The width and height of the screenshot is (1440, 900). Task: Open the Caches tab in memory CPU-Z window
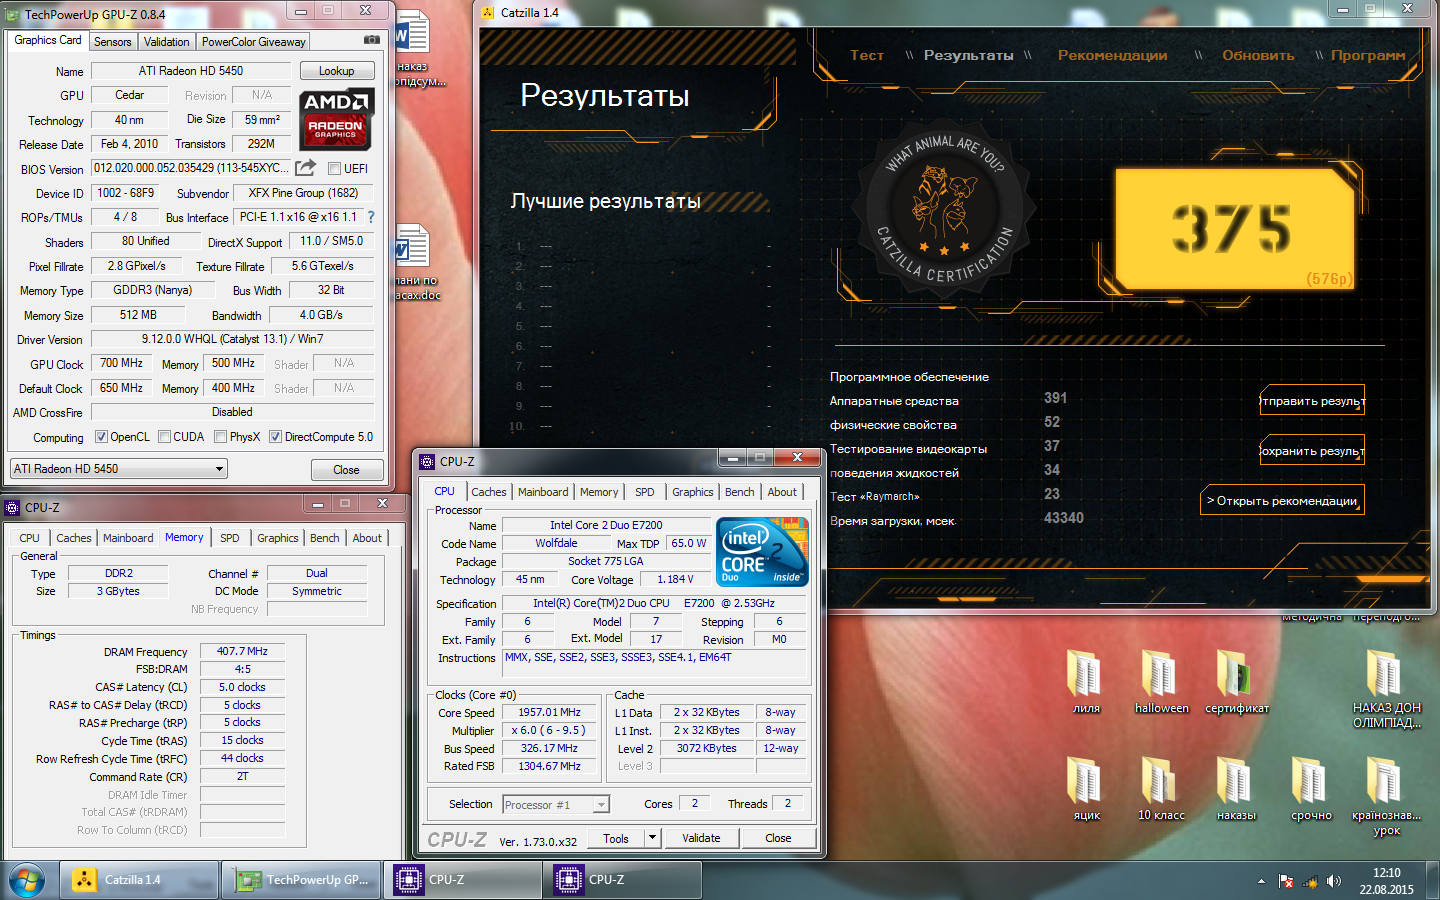(74, 538)
